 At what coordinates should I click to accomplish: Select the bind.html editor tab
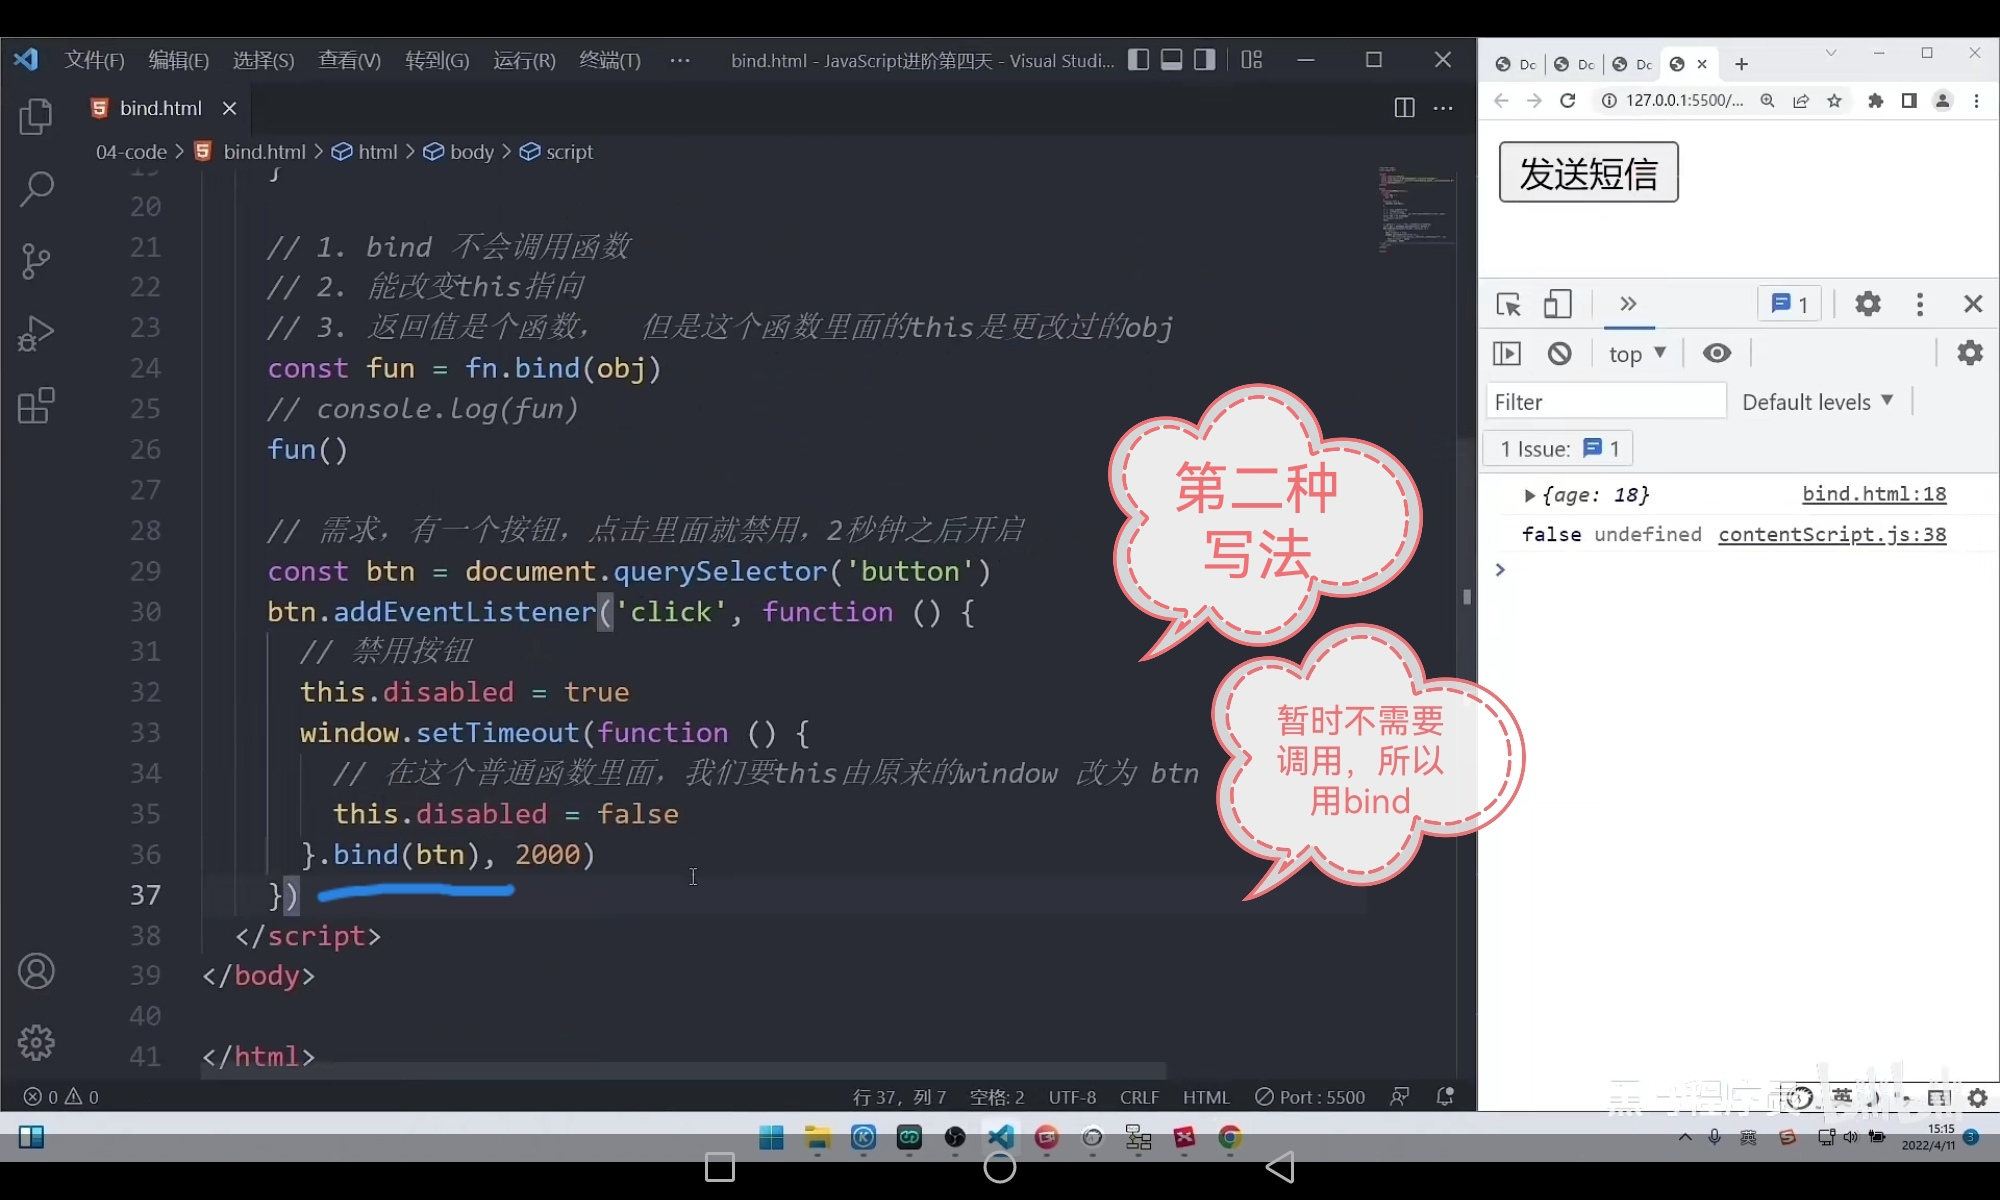[x=160, y=108]
